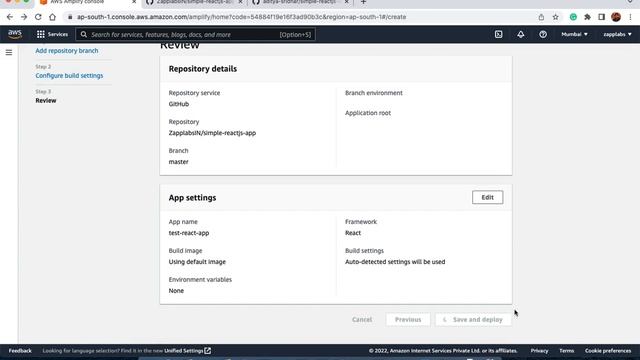Open Cookie preferences
Screen dimensions: 640x360
pyautogui.click(x=608, y=351)
